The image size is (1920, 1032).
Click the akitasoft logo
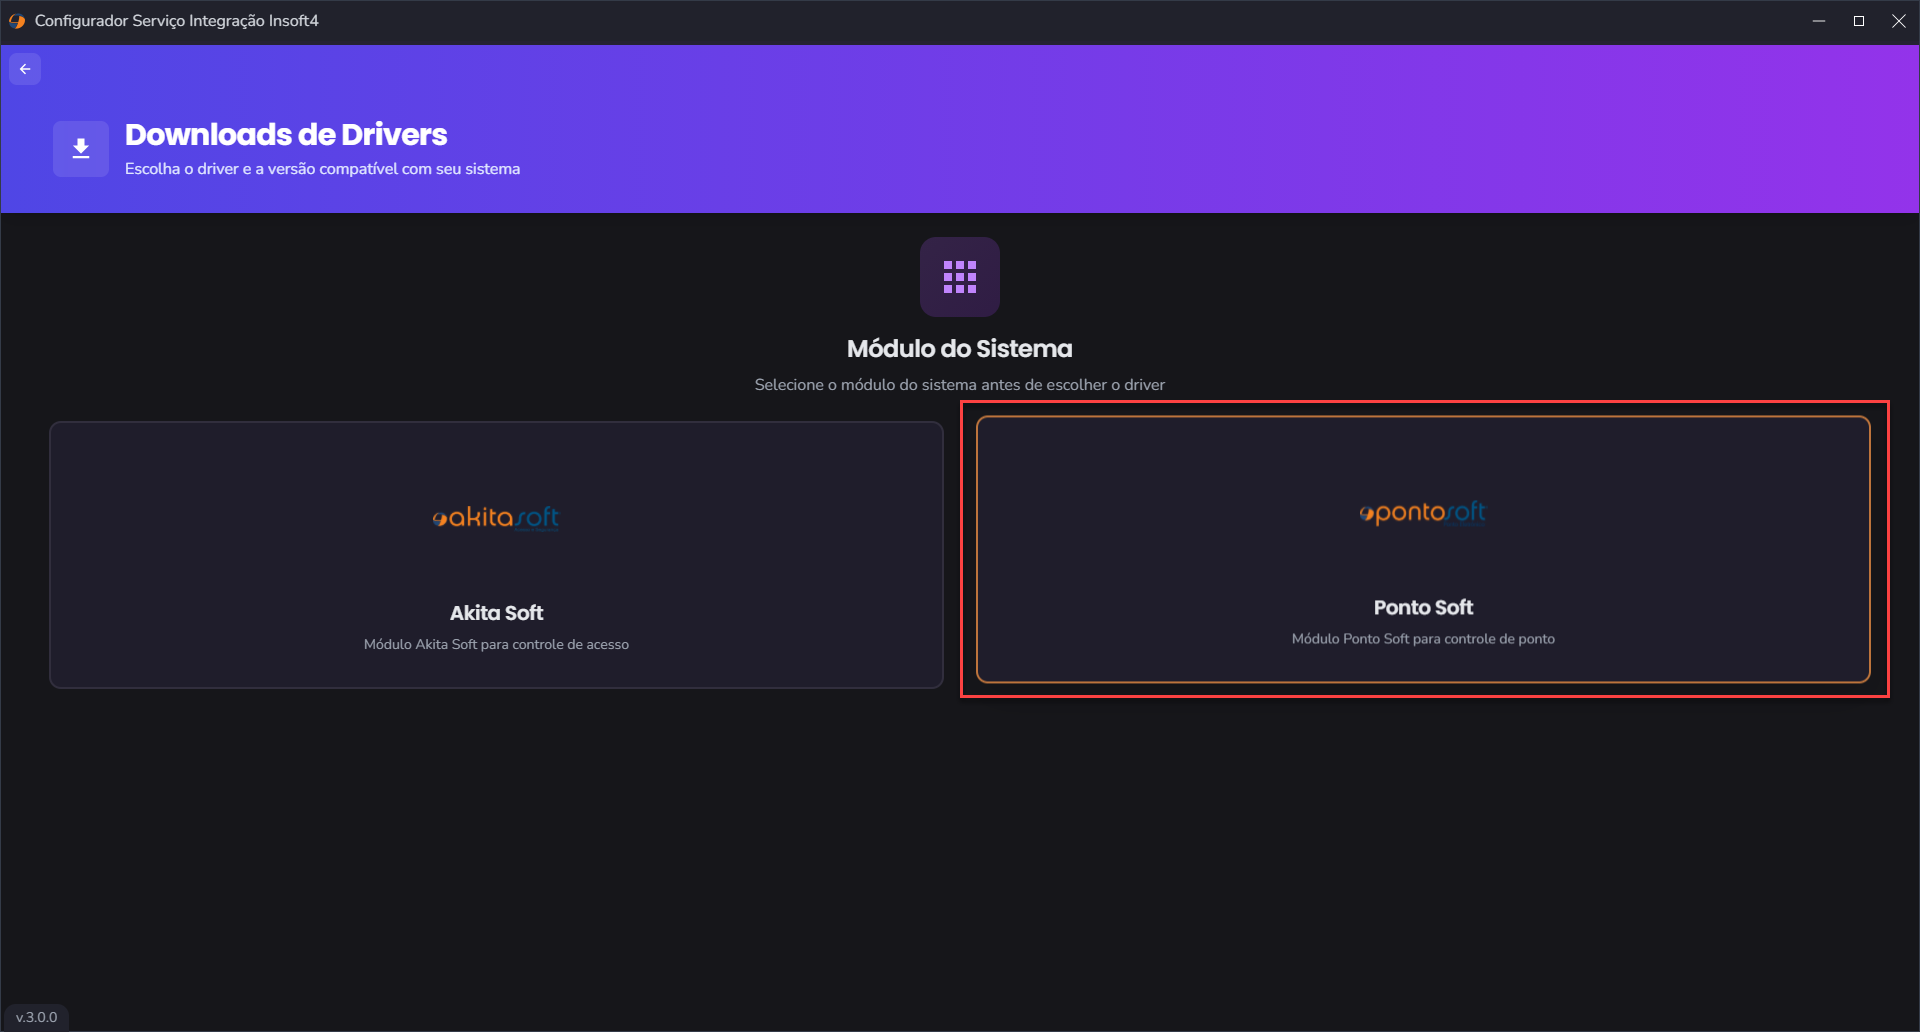tap(496, 517)
